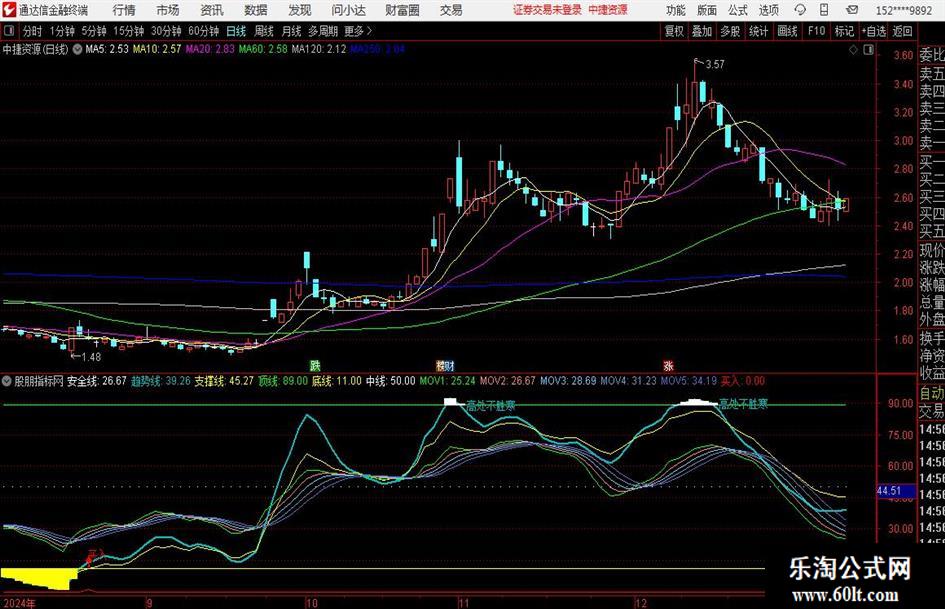Open the 交易 menu
Image resolution: width=945 pixels, height=609 pixels.
451,10
